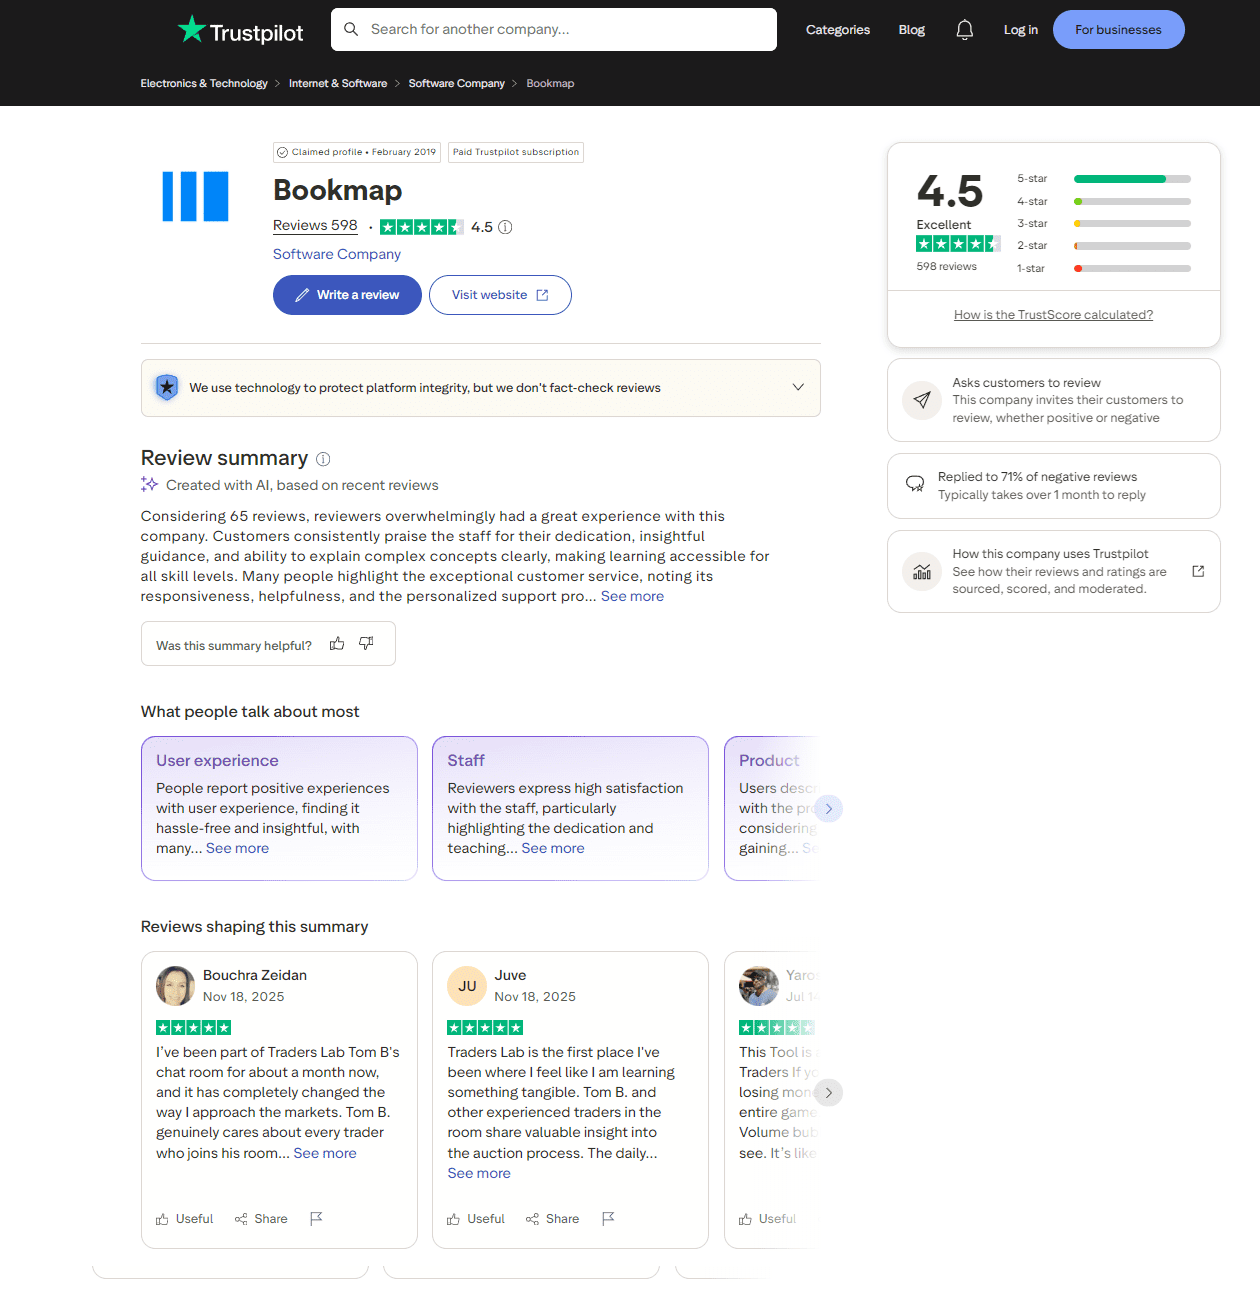Screen dimensions: 1260x1294
Task: Open Categories in the top navigation
Action: (x=838, y=30)
